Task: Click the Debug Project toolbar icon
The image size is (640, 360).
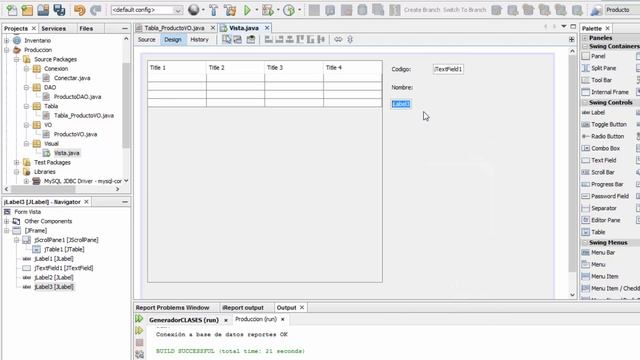Action: click(x=268, y=10)
